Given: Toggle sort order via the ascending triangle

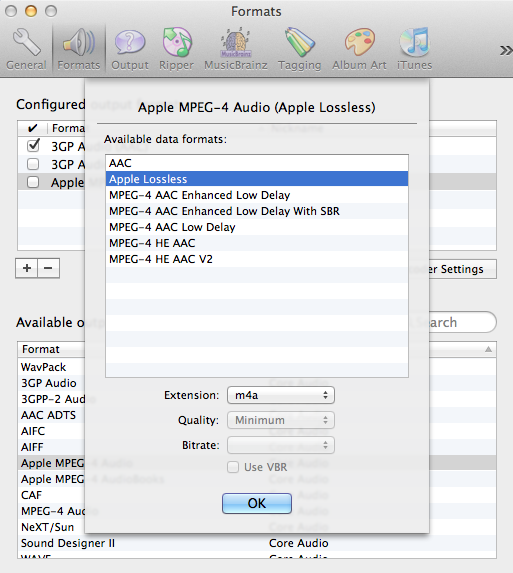Looking at the screenshot, I should click(x=488, y=349).
